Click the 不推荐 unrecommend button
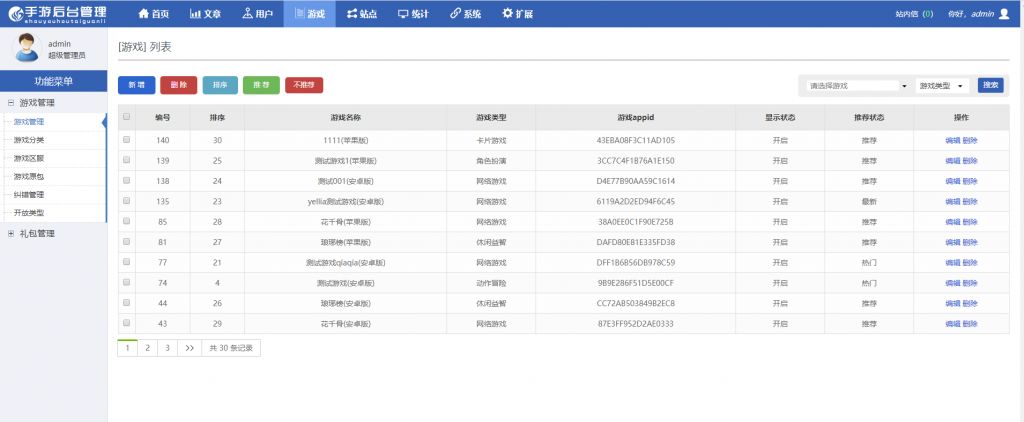 tap(304, 85)
